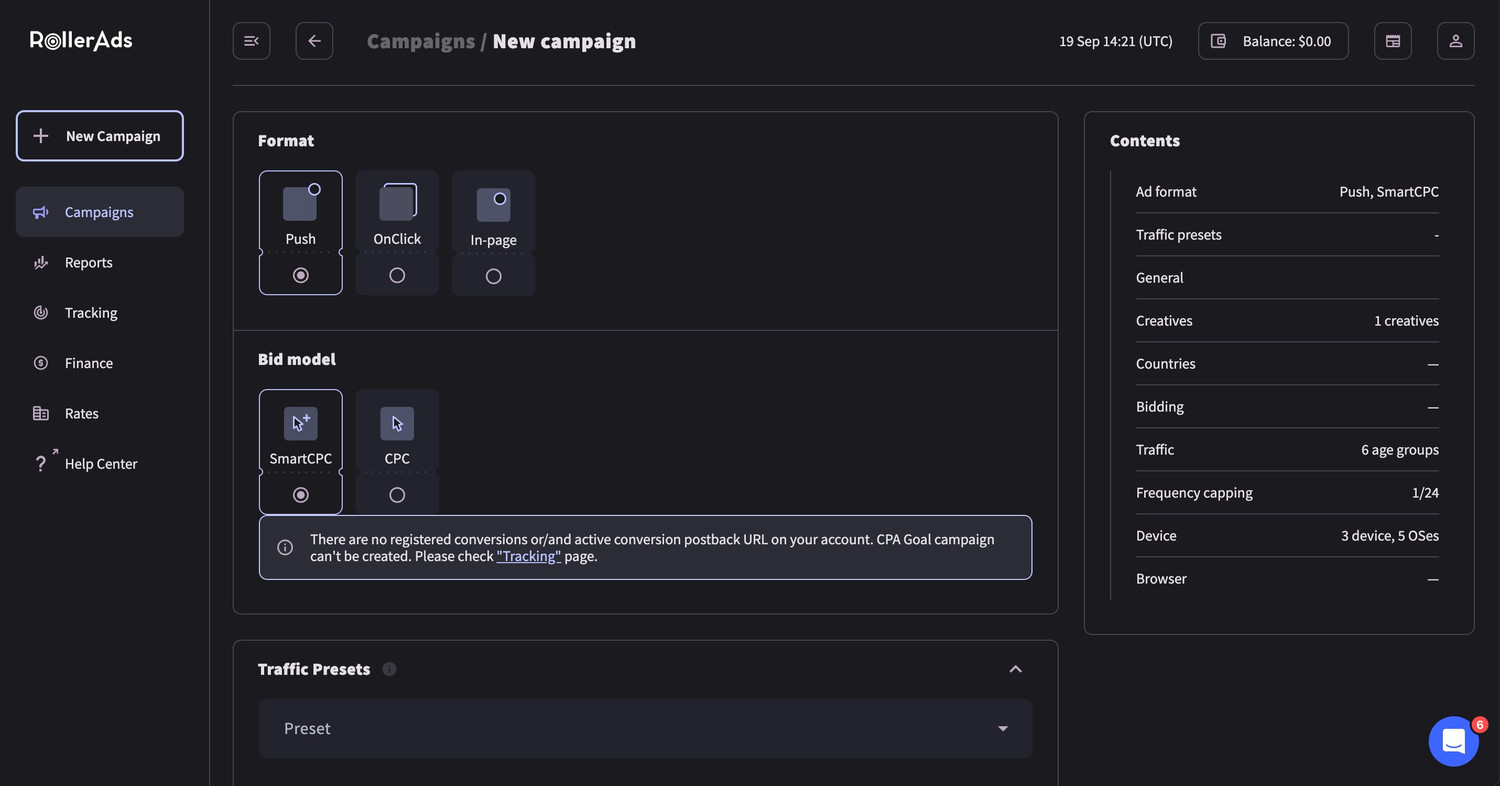Collapse the sidebar menu icon
Screen dimensions: 1500x786
(x=251, y=41)
